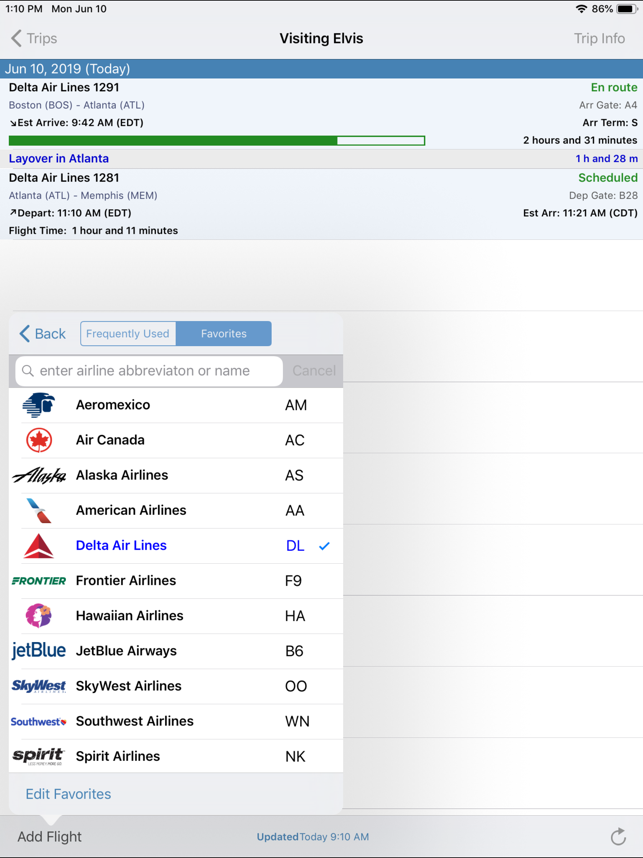Click the Scheduled status
The image size is (643, 858).
pyautogui.click(x=608, y=178)
